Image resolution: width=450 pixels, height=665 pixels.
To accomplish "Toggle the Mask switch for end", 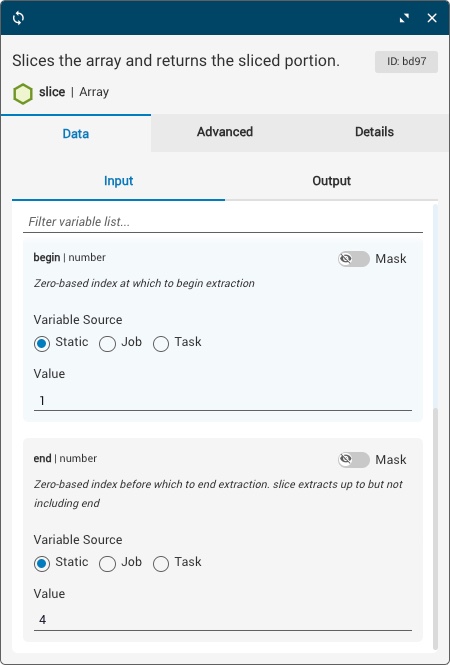I will coord(354,460).
